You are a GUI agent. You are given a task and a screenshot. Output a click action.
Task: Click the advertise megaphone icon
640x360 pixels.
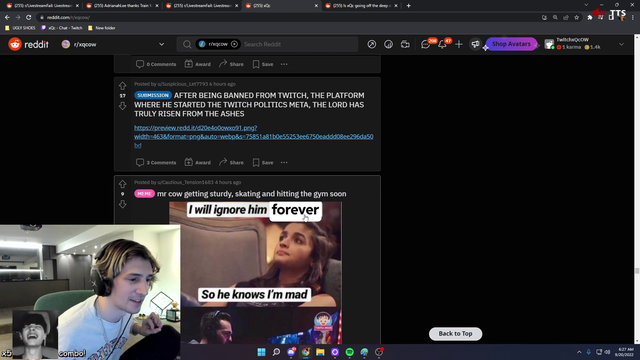pos(476,44)
